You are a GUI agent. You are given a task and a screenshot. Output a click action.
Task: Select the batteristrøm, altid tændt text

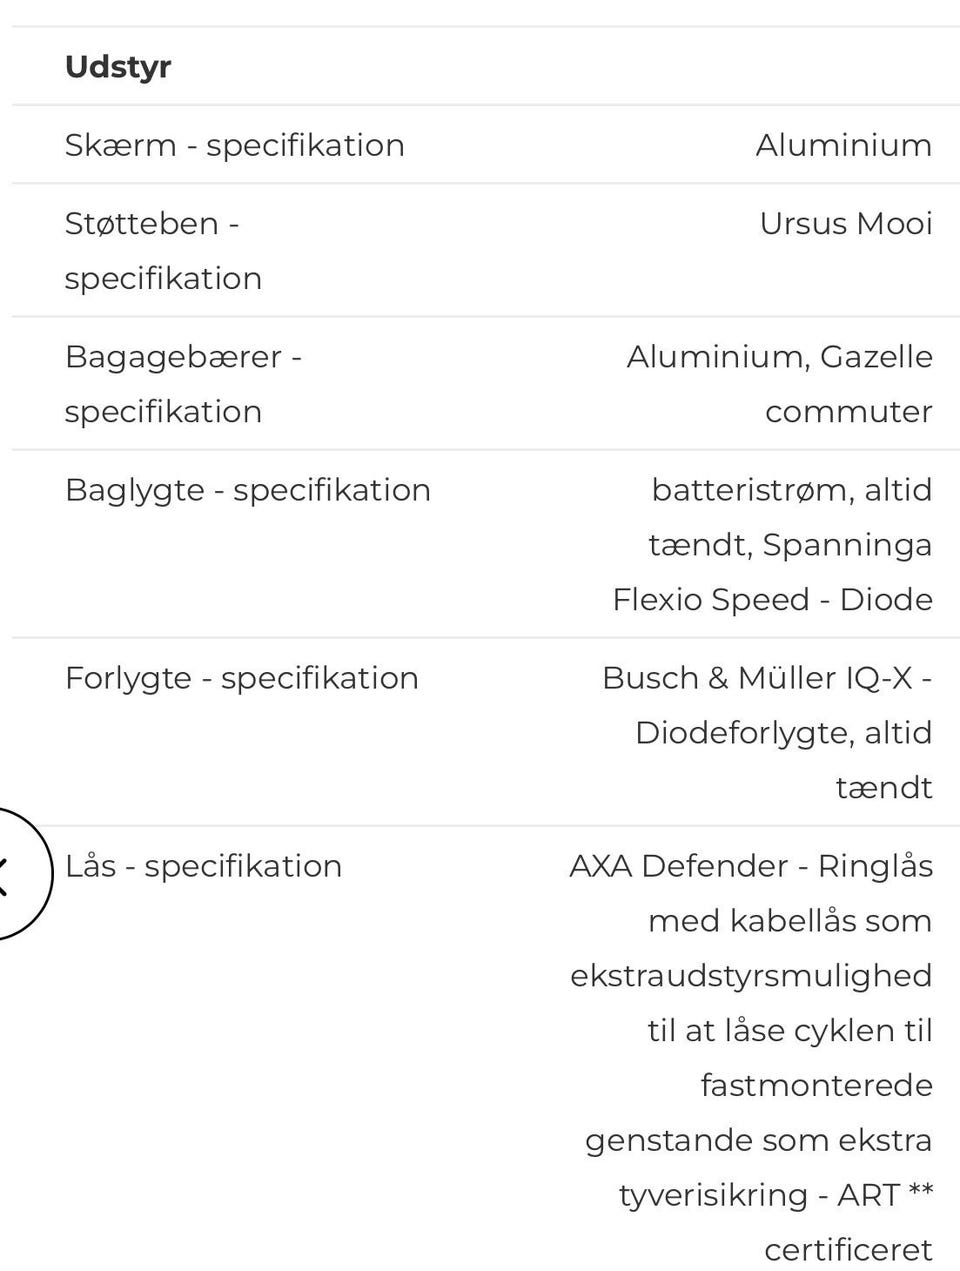(x=791, y=517)
